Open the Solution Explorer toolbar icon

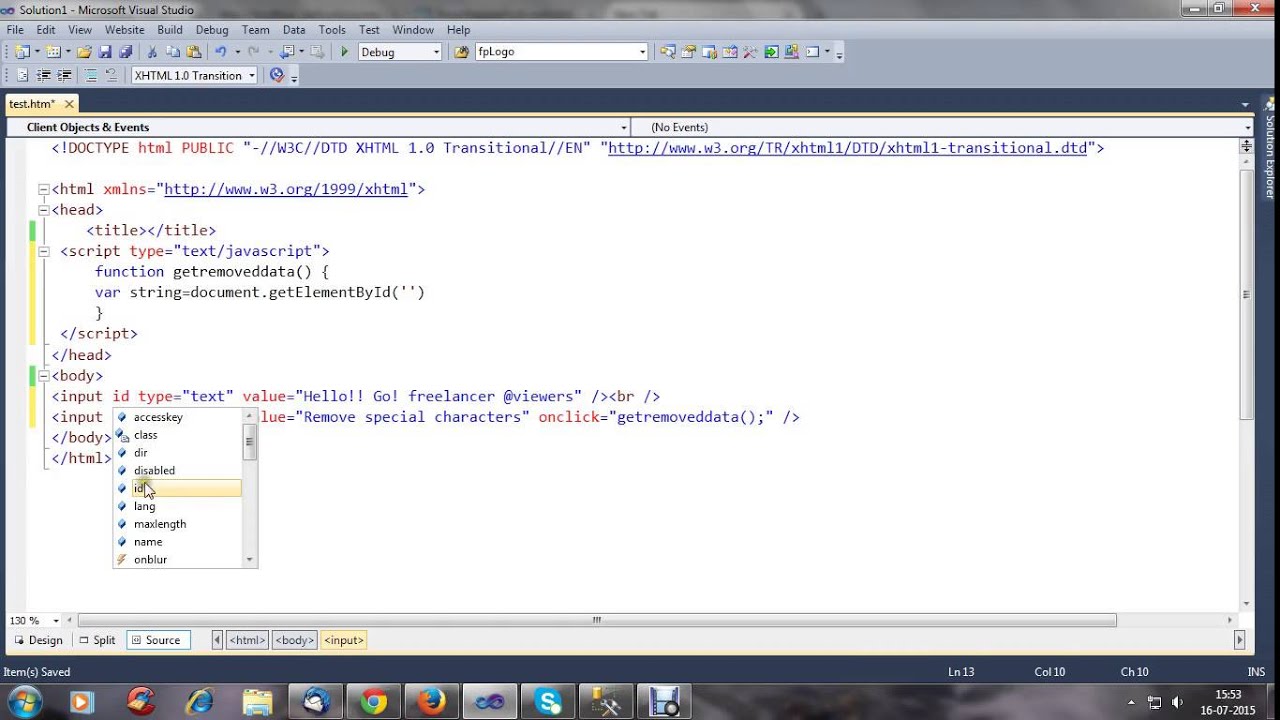pyautogui.click(x=667, y=52)
